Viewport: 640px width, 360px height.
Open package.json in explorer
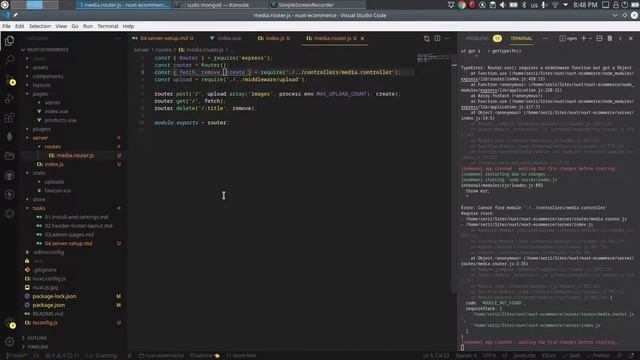click(49, 305)
